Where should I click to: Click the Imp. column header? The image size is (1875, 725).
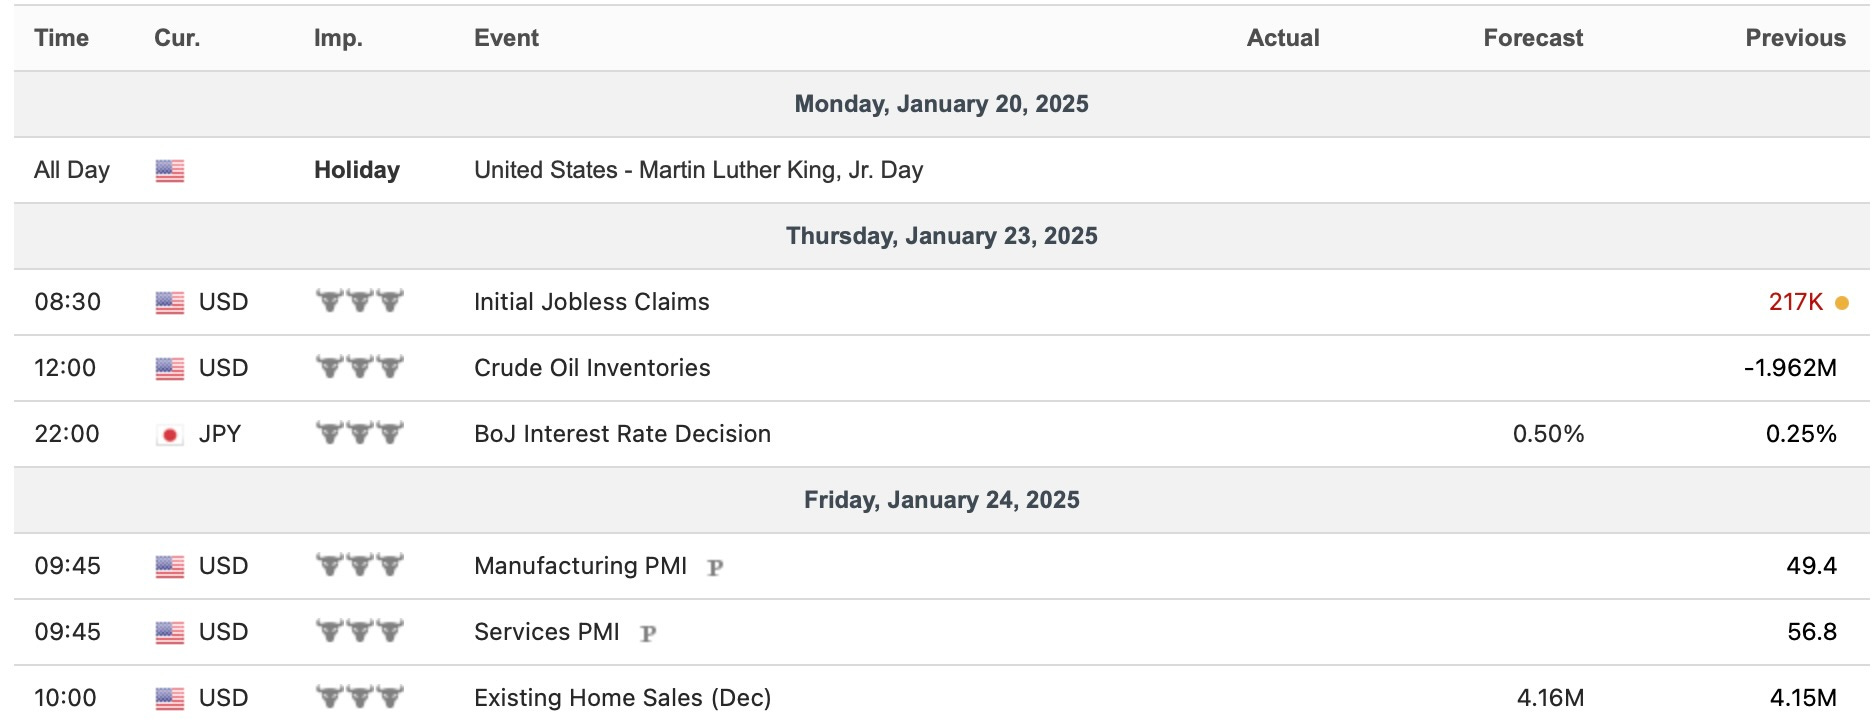[338, 38]
